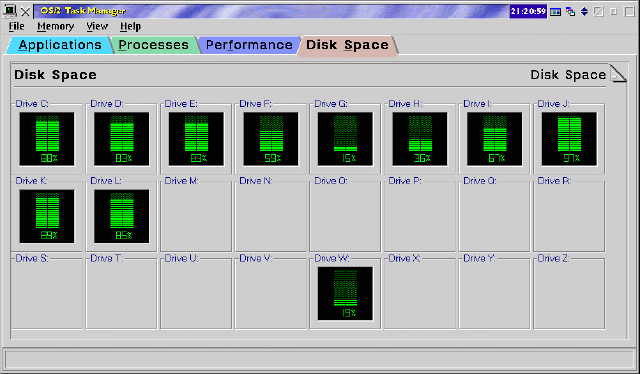The image size is (640, 374).
Task: Open the Help menu
Action: (x=130, y=27)
